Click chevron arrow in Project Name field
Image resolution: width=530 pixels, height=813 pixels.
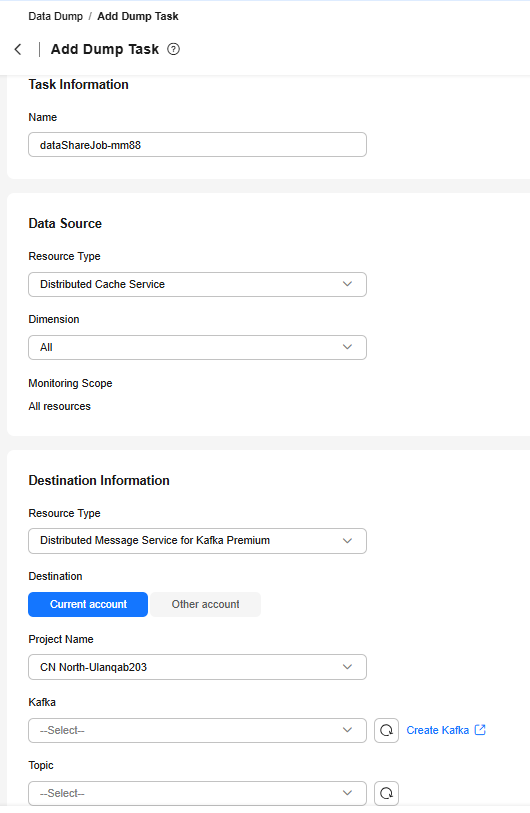click(x=347, y=667)
